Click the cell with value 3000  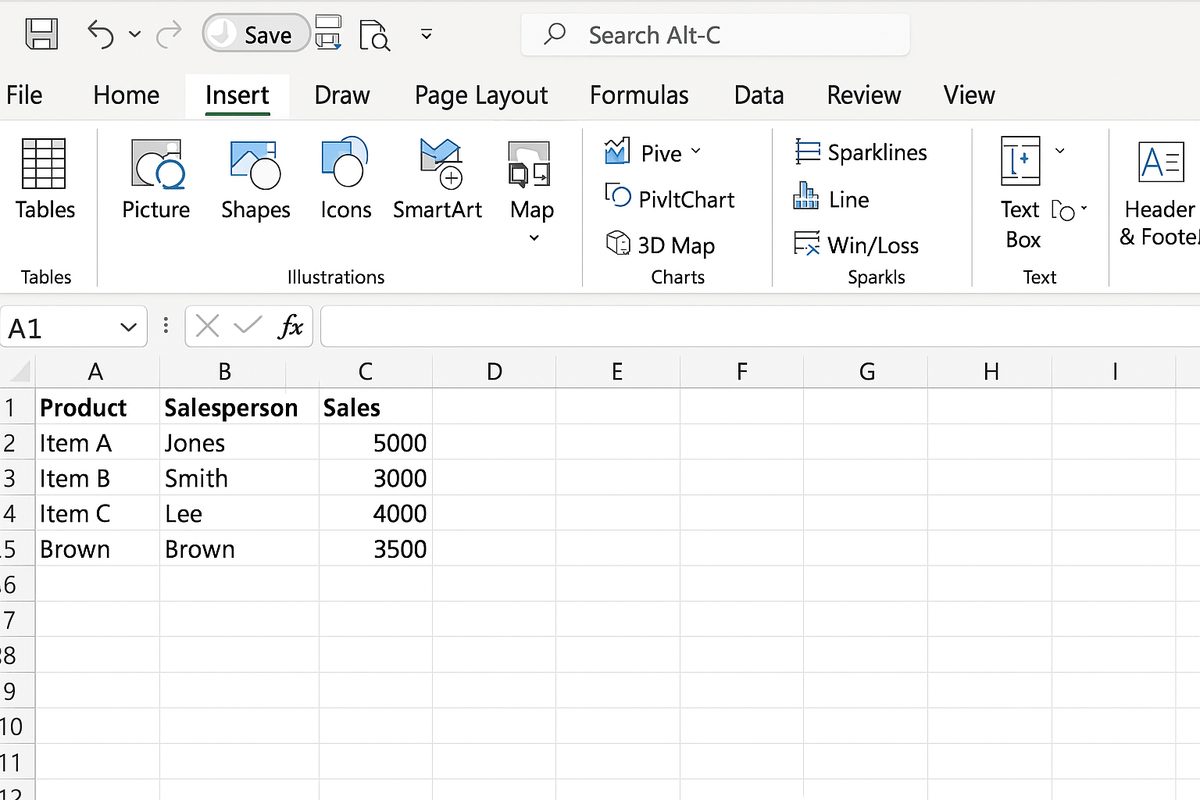[375, 478]
